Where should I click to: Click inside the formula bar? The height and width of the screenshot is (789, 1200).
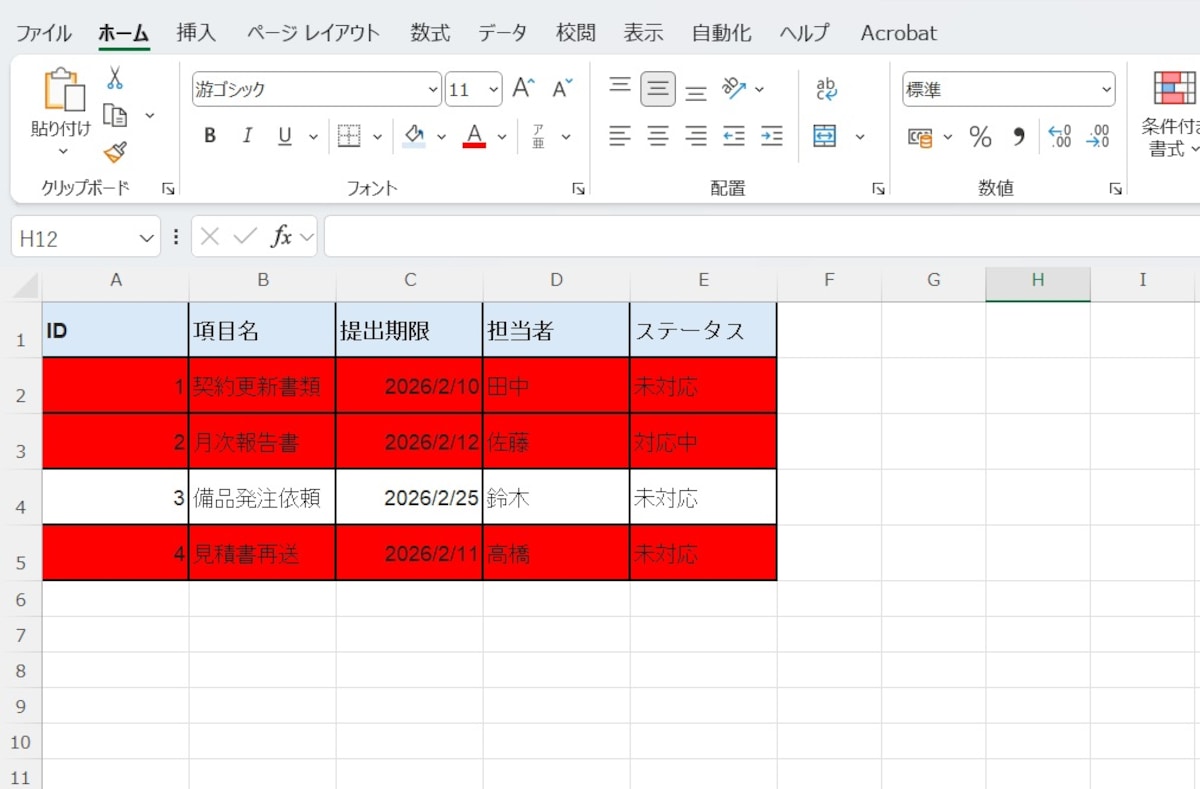pyautogui.click(x=700, y=236)
